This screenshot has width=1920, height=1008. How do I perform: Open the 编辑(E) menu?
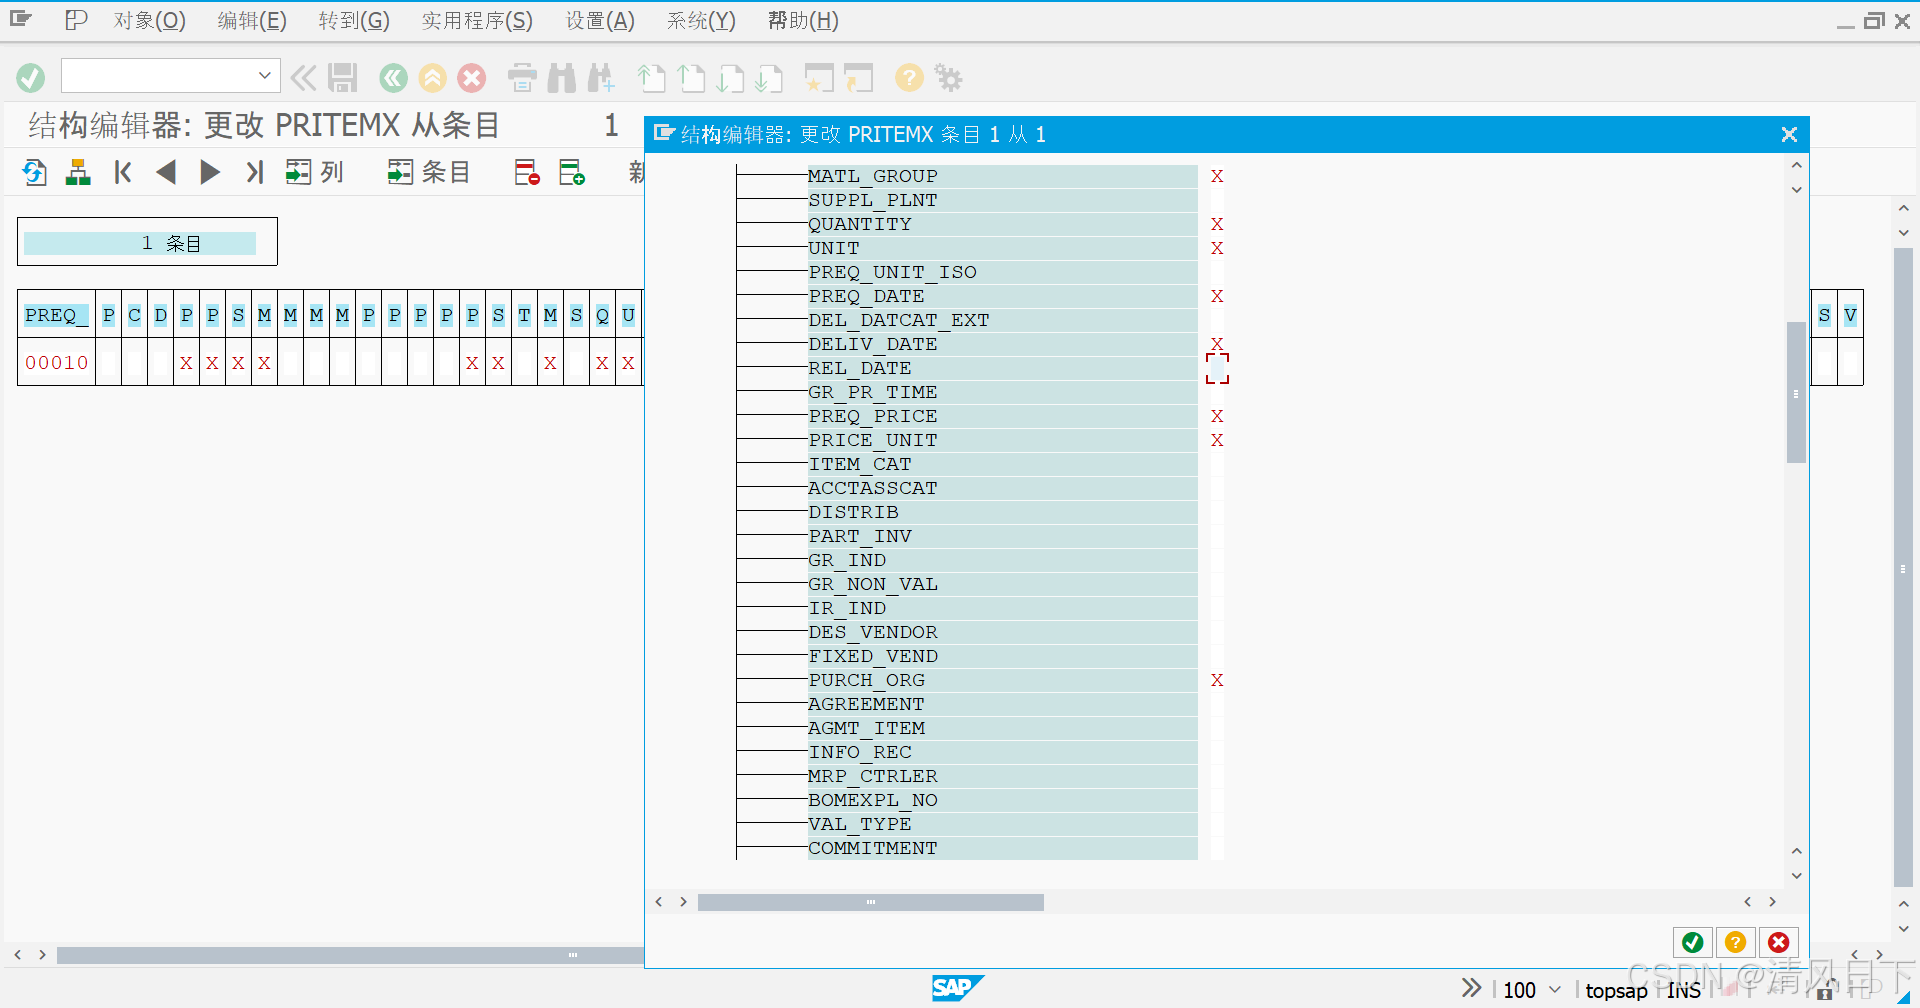[x=251, y=20]
